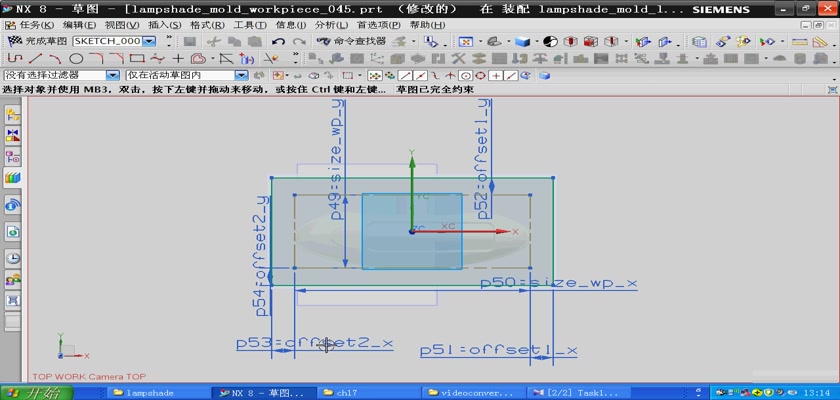Click the Finish Sketch (完成草图) button
The image size is (840, 400).
tap(37, 41)
